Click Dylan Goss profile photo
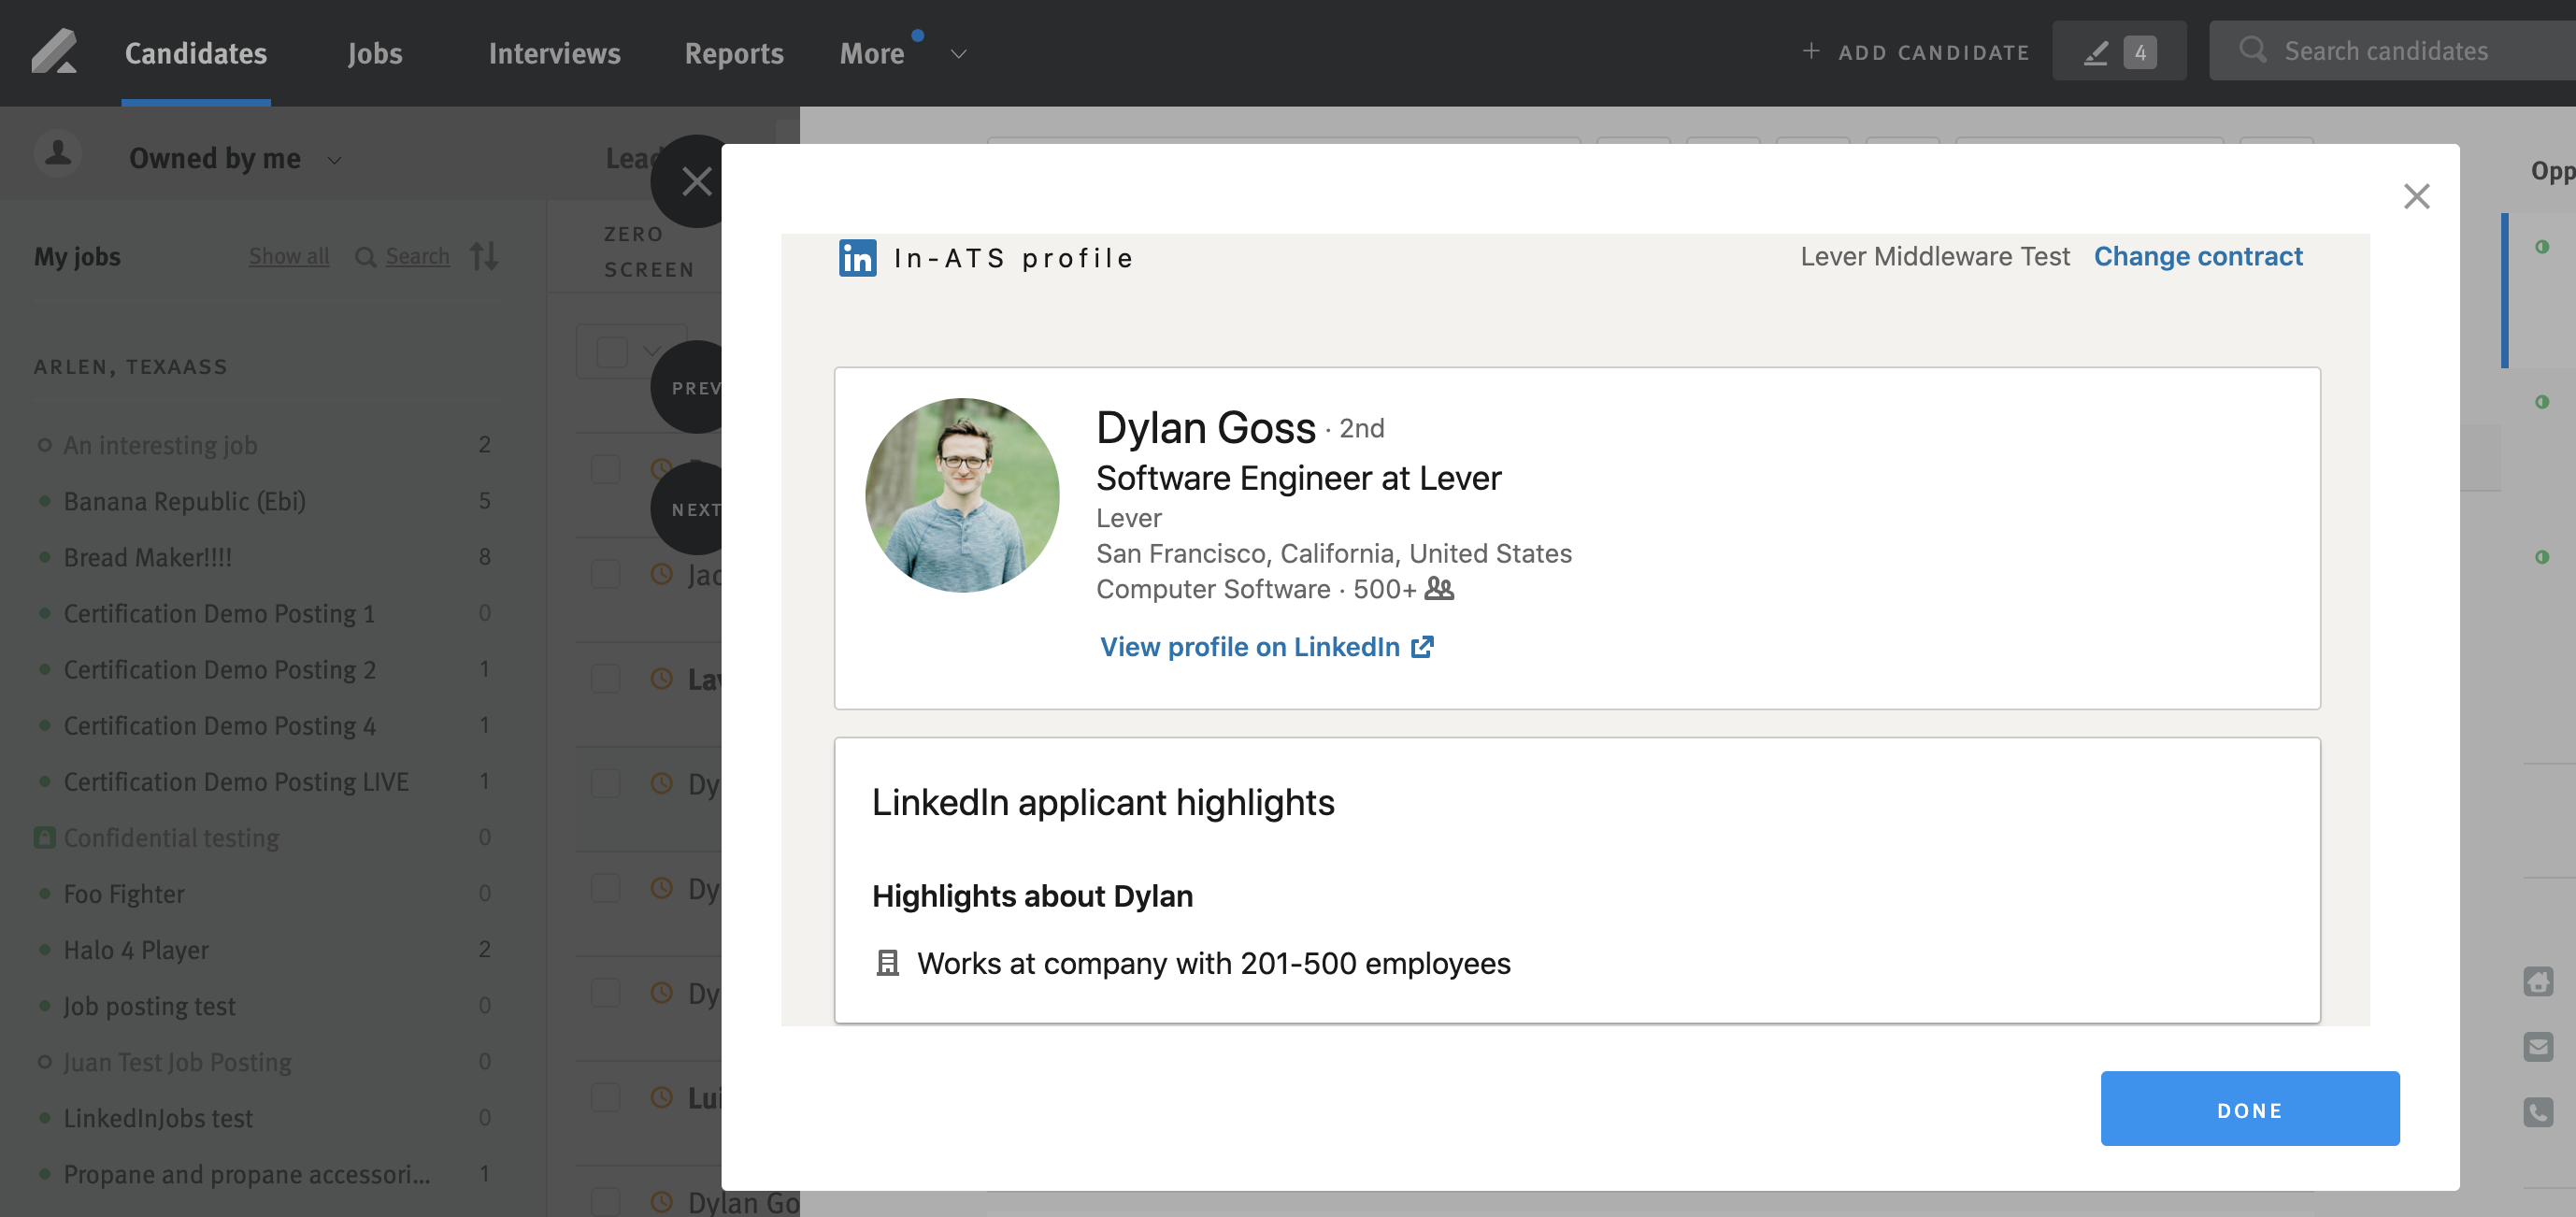2576x1217 pixels. 962,495
